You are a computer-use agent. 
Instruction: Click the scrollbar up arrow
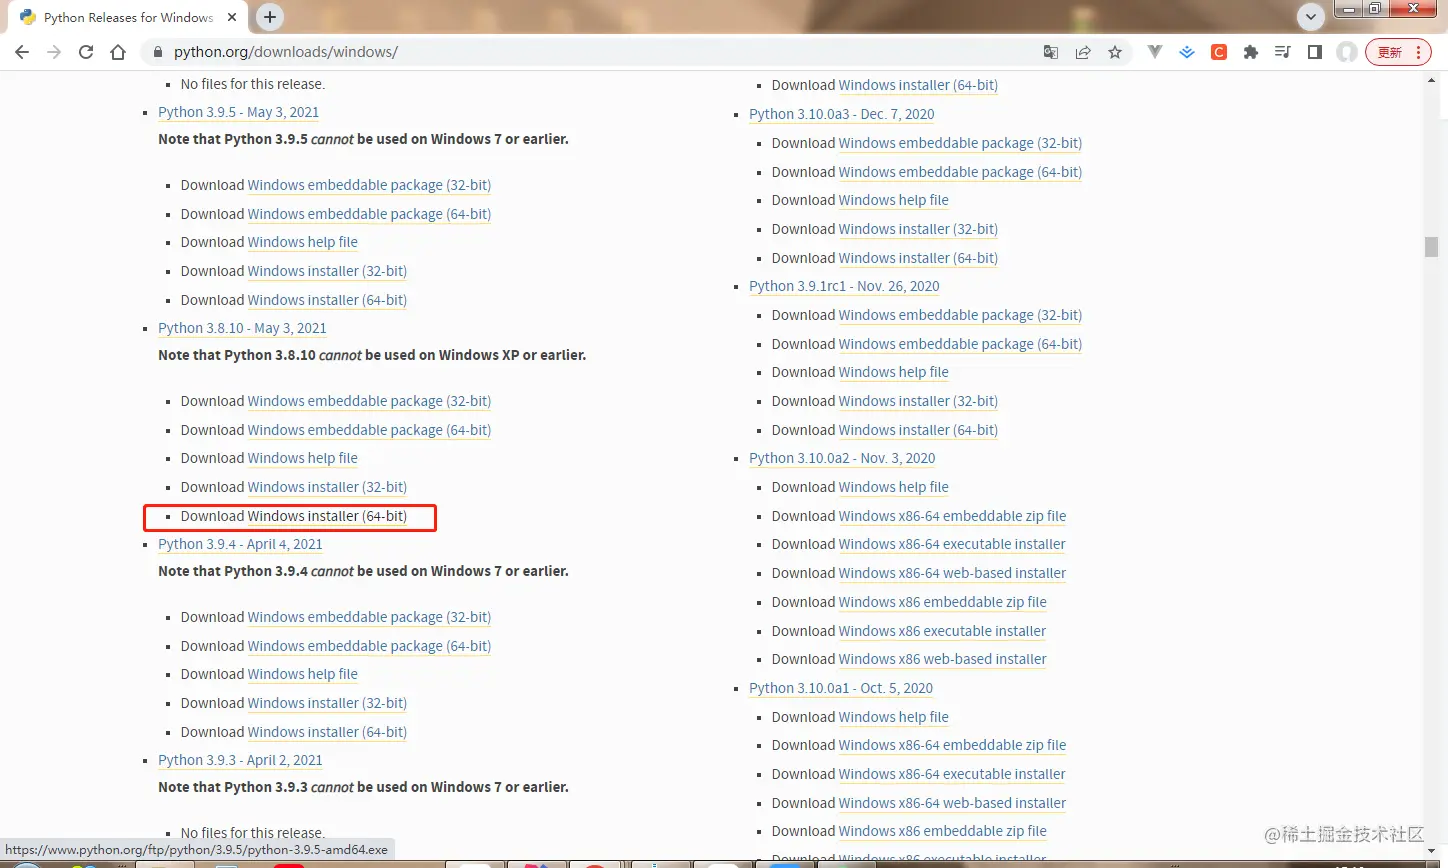(1431, 79)
